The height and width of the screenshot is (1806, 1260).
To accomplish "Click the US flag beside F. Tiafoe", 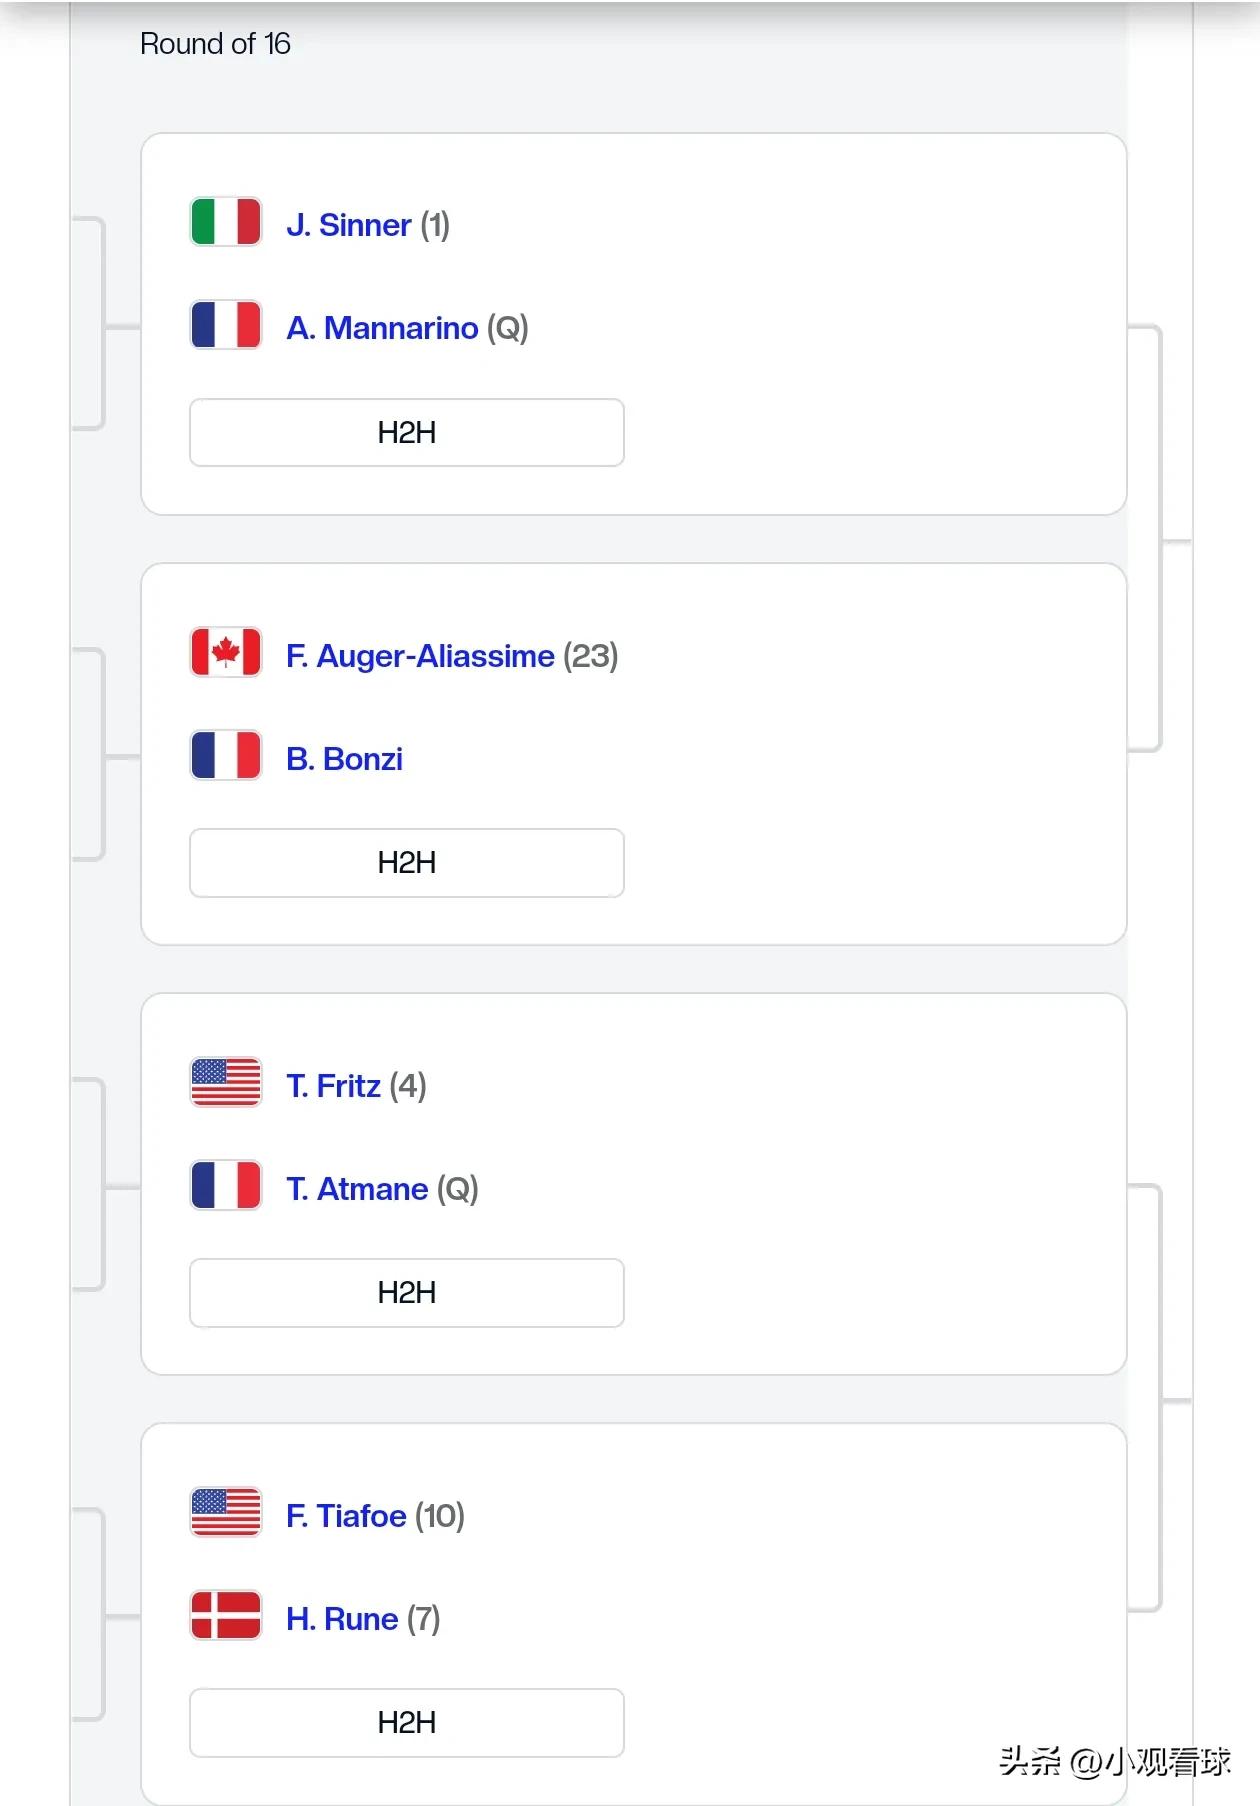I will [226, 1513].
